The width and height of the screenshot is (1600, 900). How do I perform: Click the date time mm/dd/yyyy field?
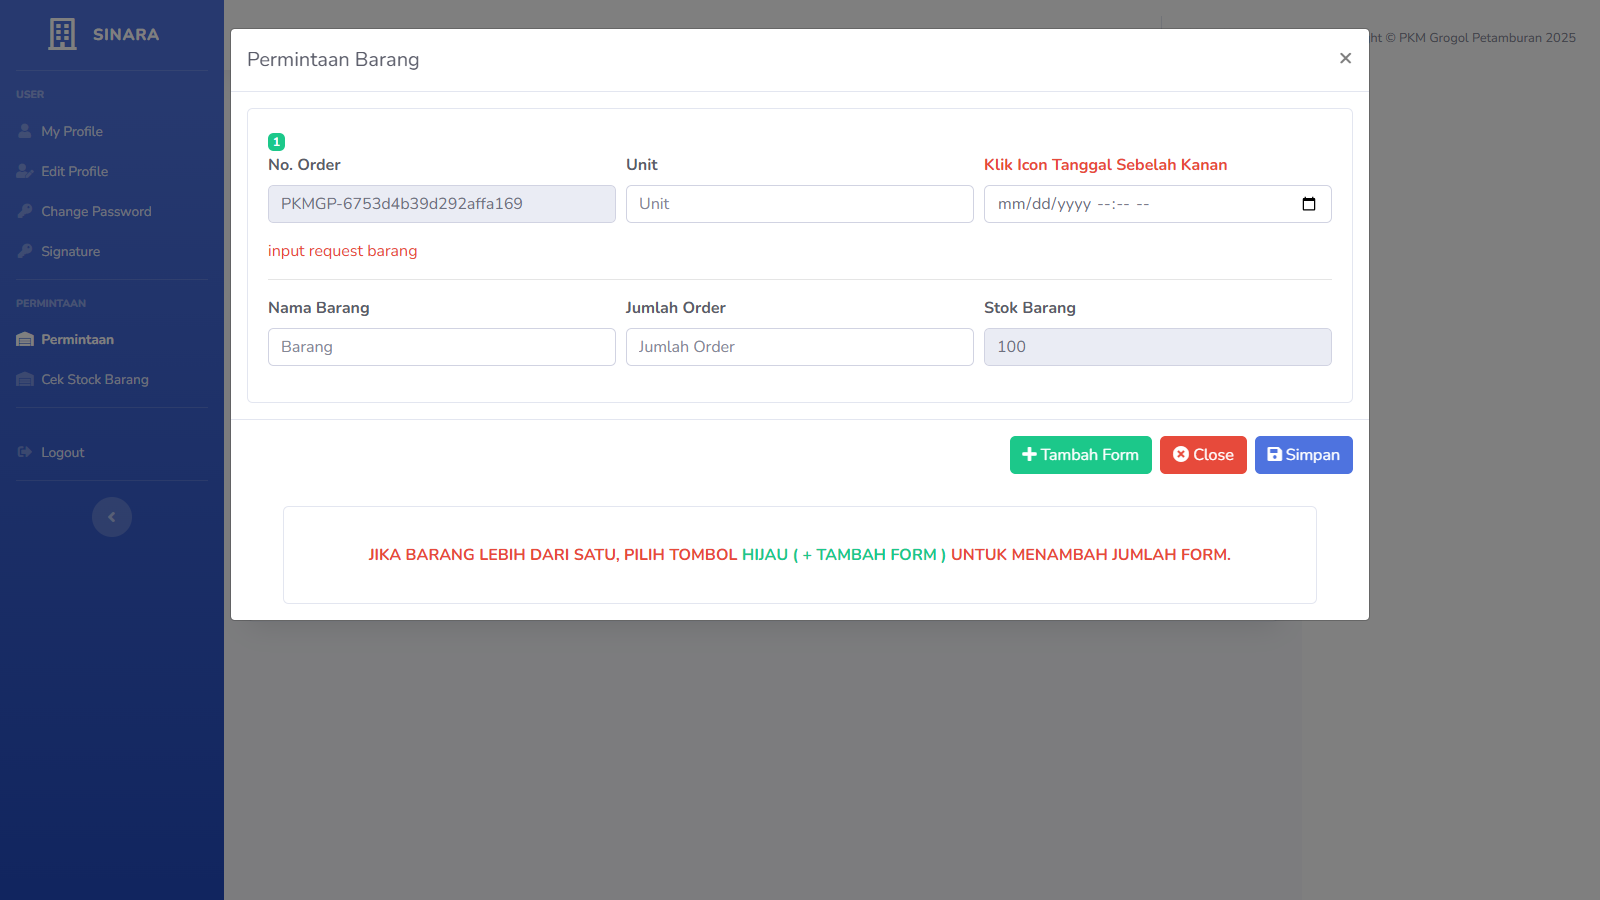(1130, 204)
